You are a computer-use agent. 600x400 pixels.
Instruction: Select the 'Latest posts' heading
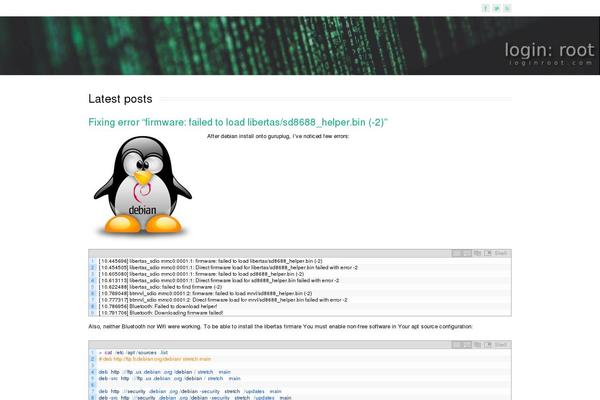tap(120, 99)
